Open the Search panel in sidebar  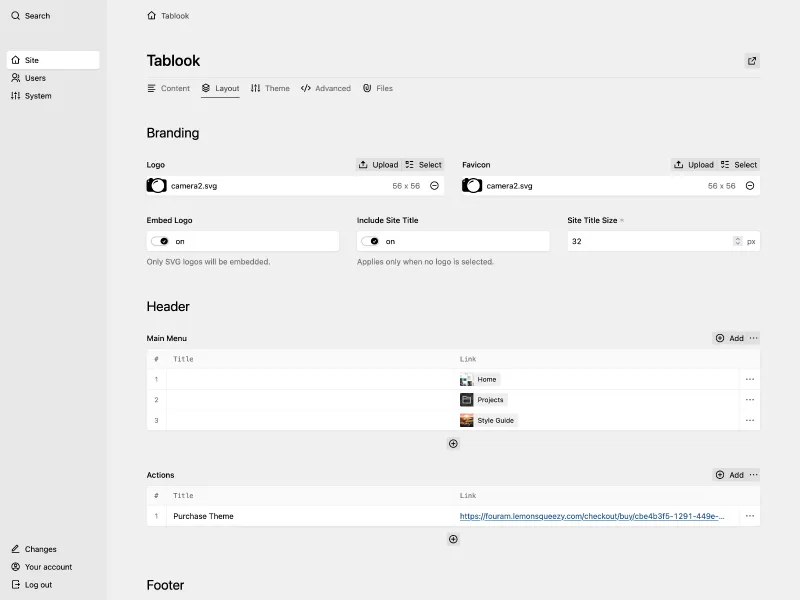pyautogui.click(x=32, y=16)
